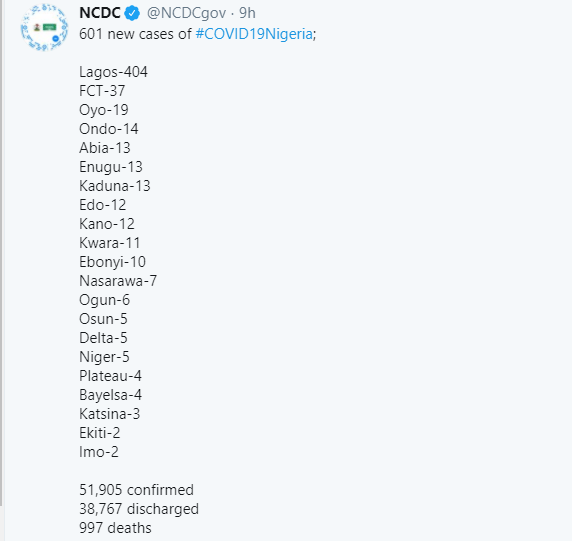572x541 pixels.
Task: Click the vertical bar on left edge
Action: point(1,253)
